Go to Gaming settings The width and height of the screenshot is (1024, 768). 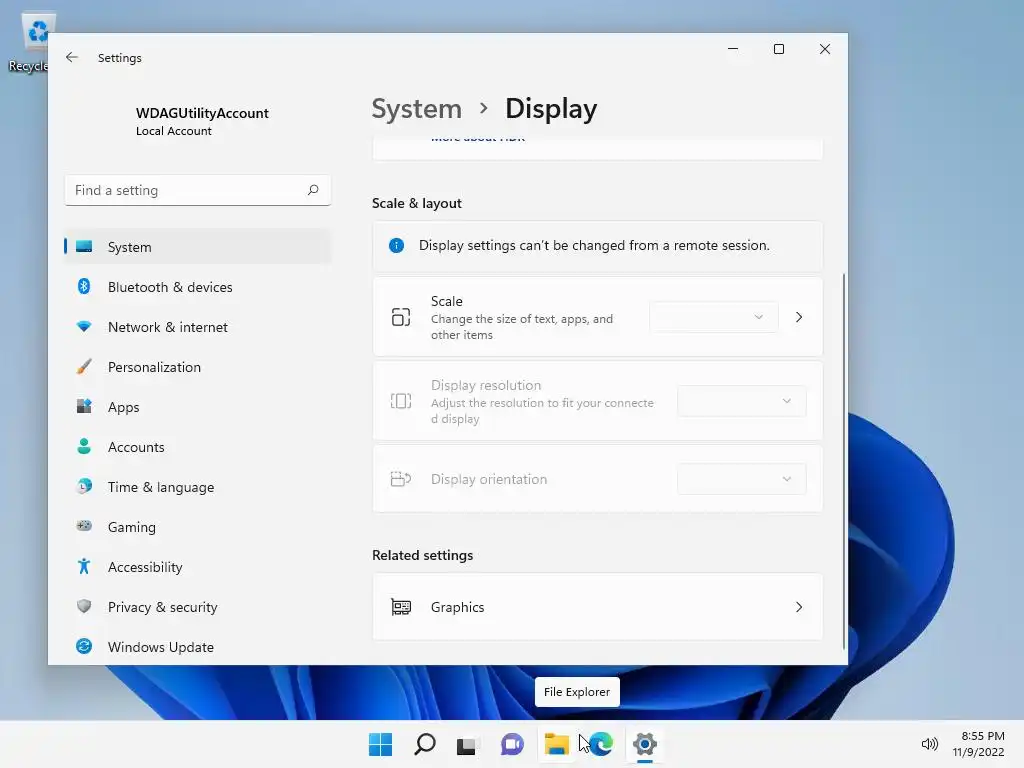click(198, 526)
